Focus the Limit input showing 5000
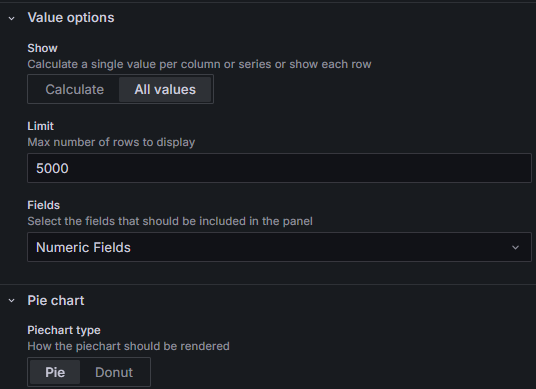The height and width of the screenshot is (389, 536). coord(280,168)
